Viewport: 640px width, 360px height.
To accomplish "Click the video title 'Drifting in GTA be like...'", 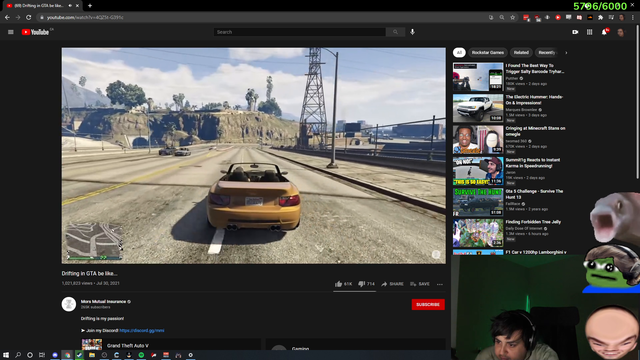I will pyautogui.click(x=89, y=273).
